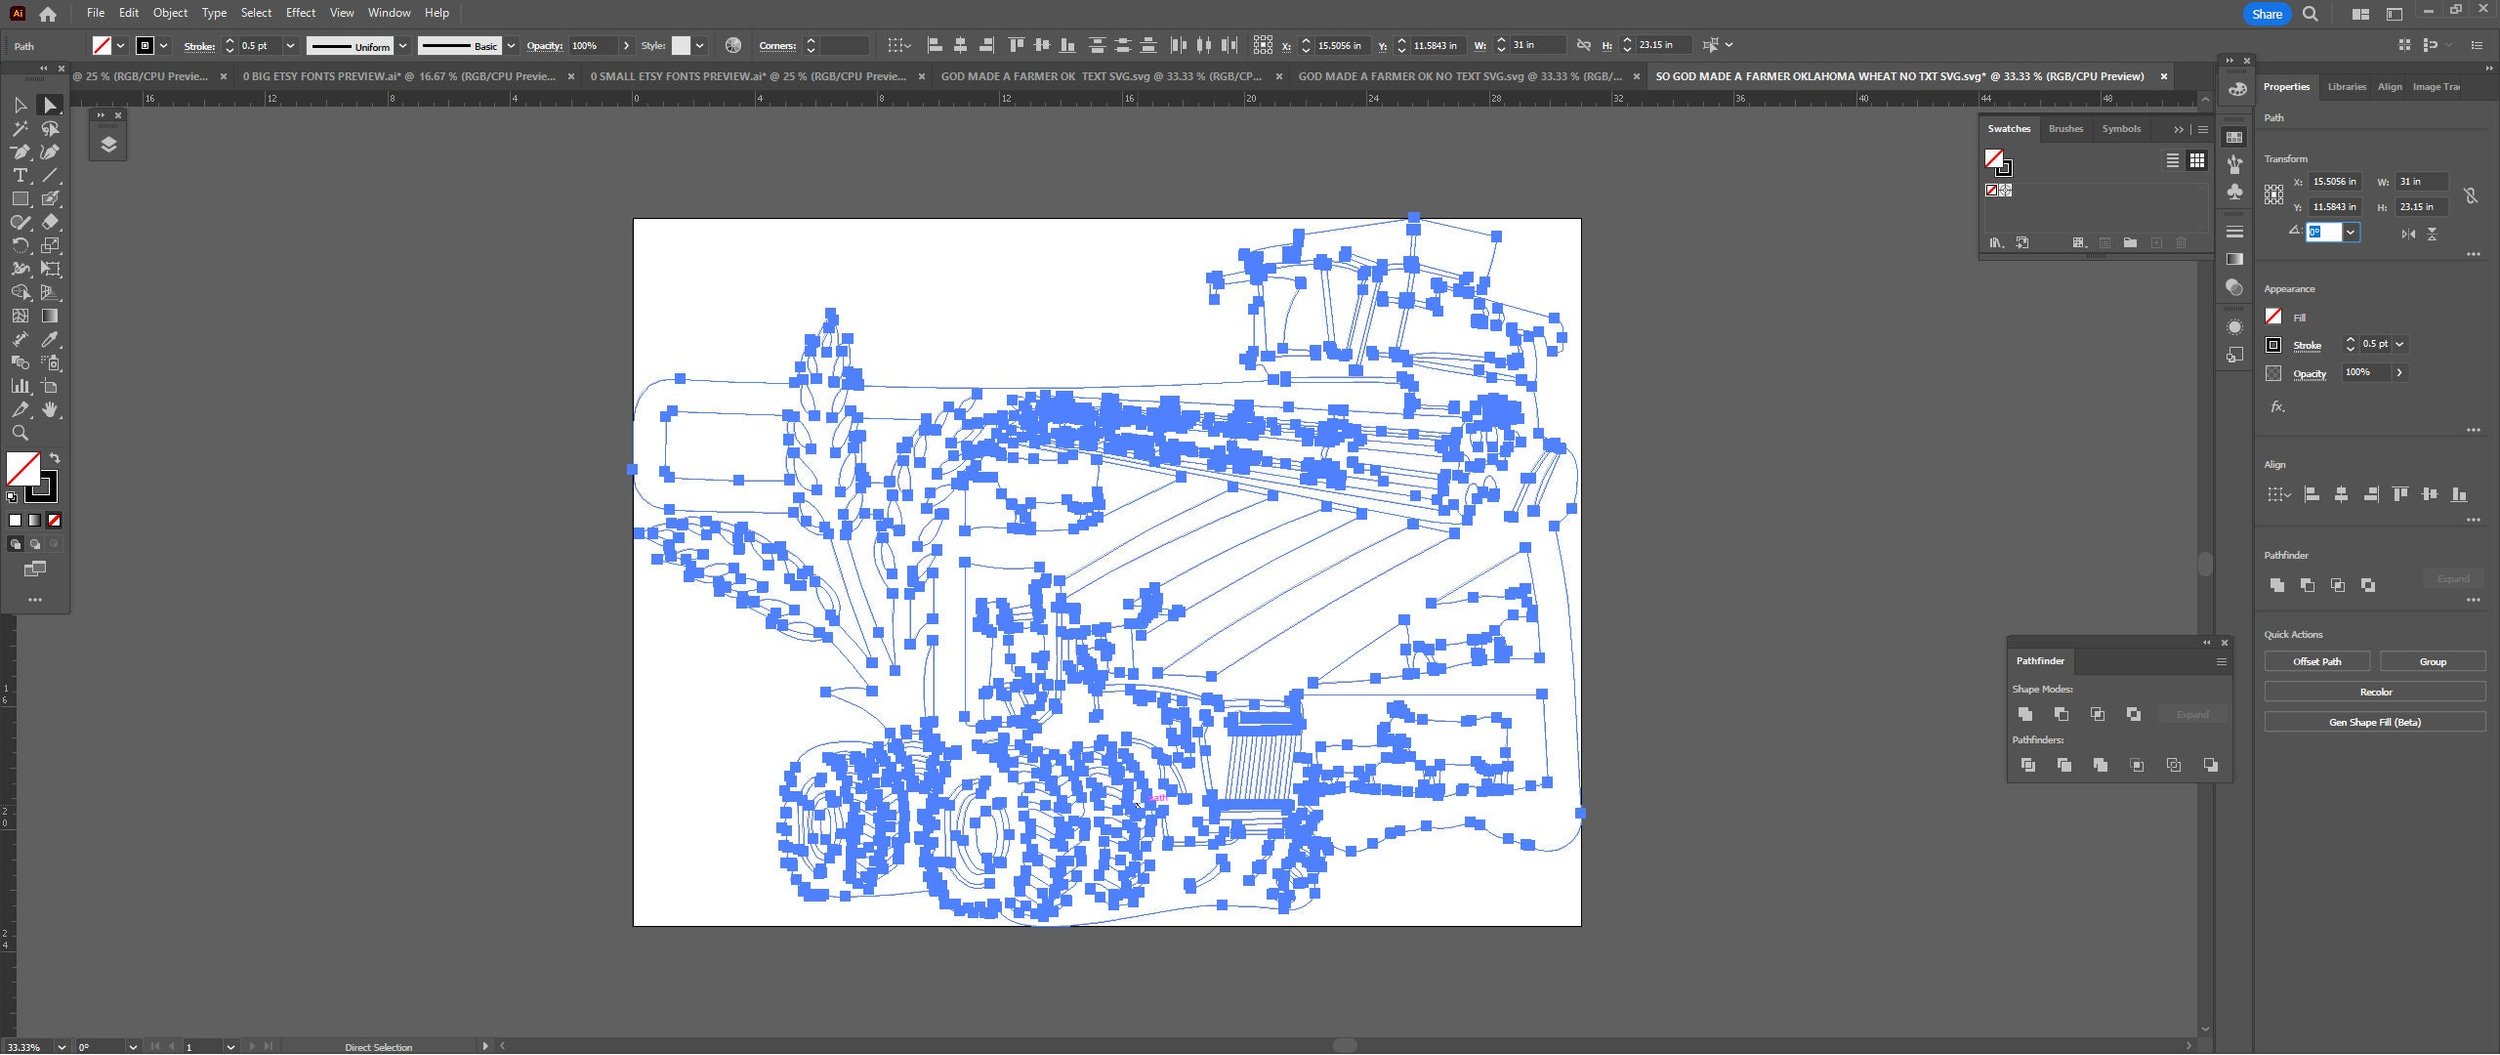Select the Selection tool (black arrow)
2500x1055 pixels.
(20, 105)
